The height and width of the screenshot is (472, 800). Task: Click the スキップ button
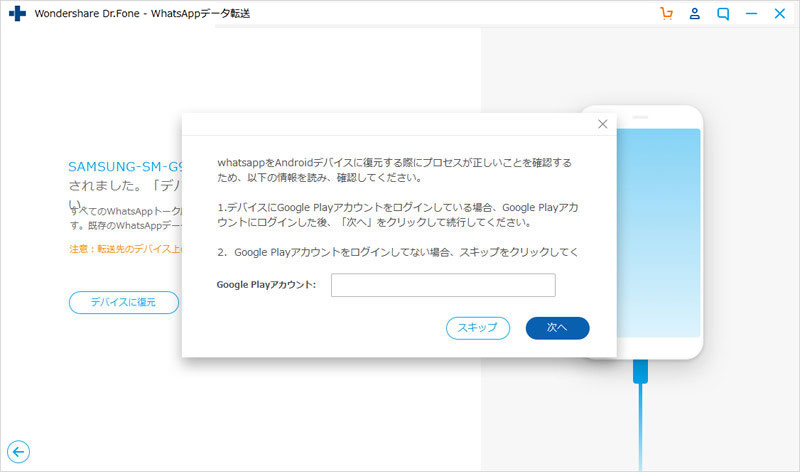tap(478, 328)
